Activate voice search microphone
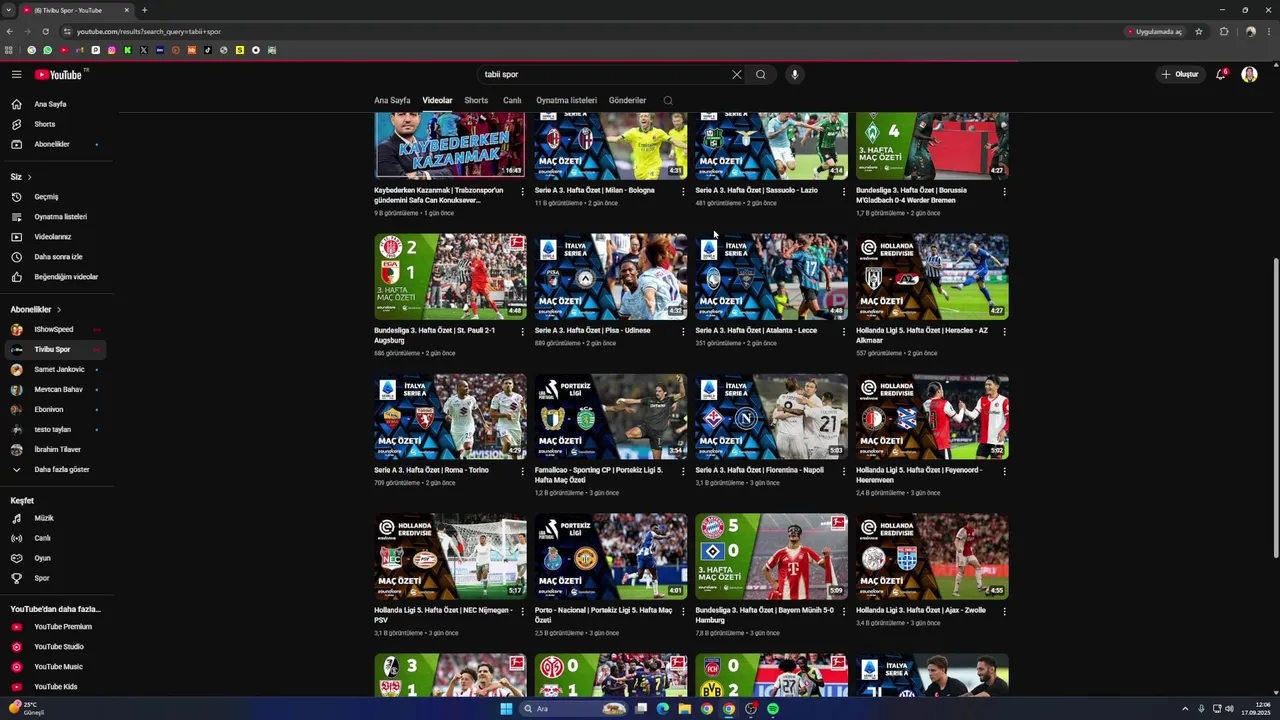Viewport: 1280px width, 720px height. pyautogui.click(x=795, y=74)
